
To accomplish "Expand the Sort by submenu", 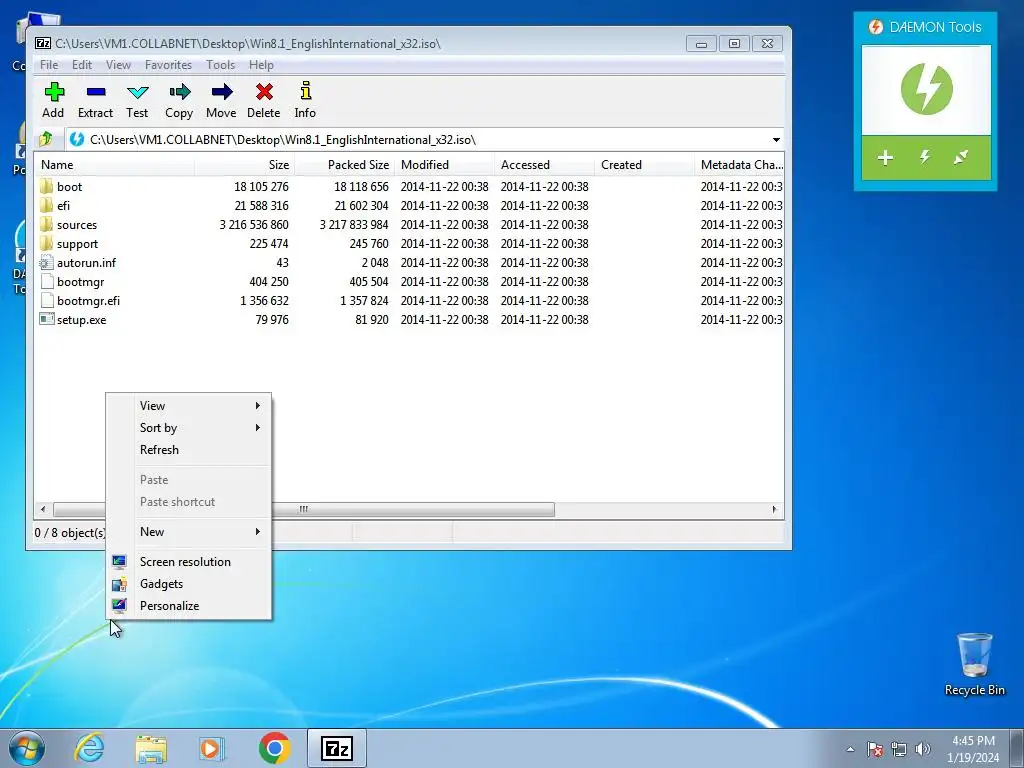I will 189,428.
